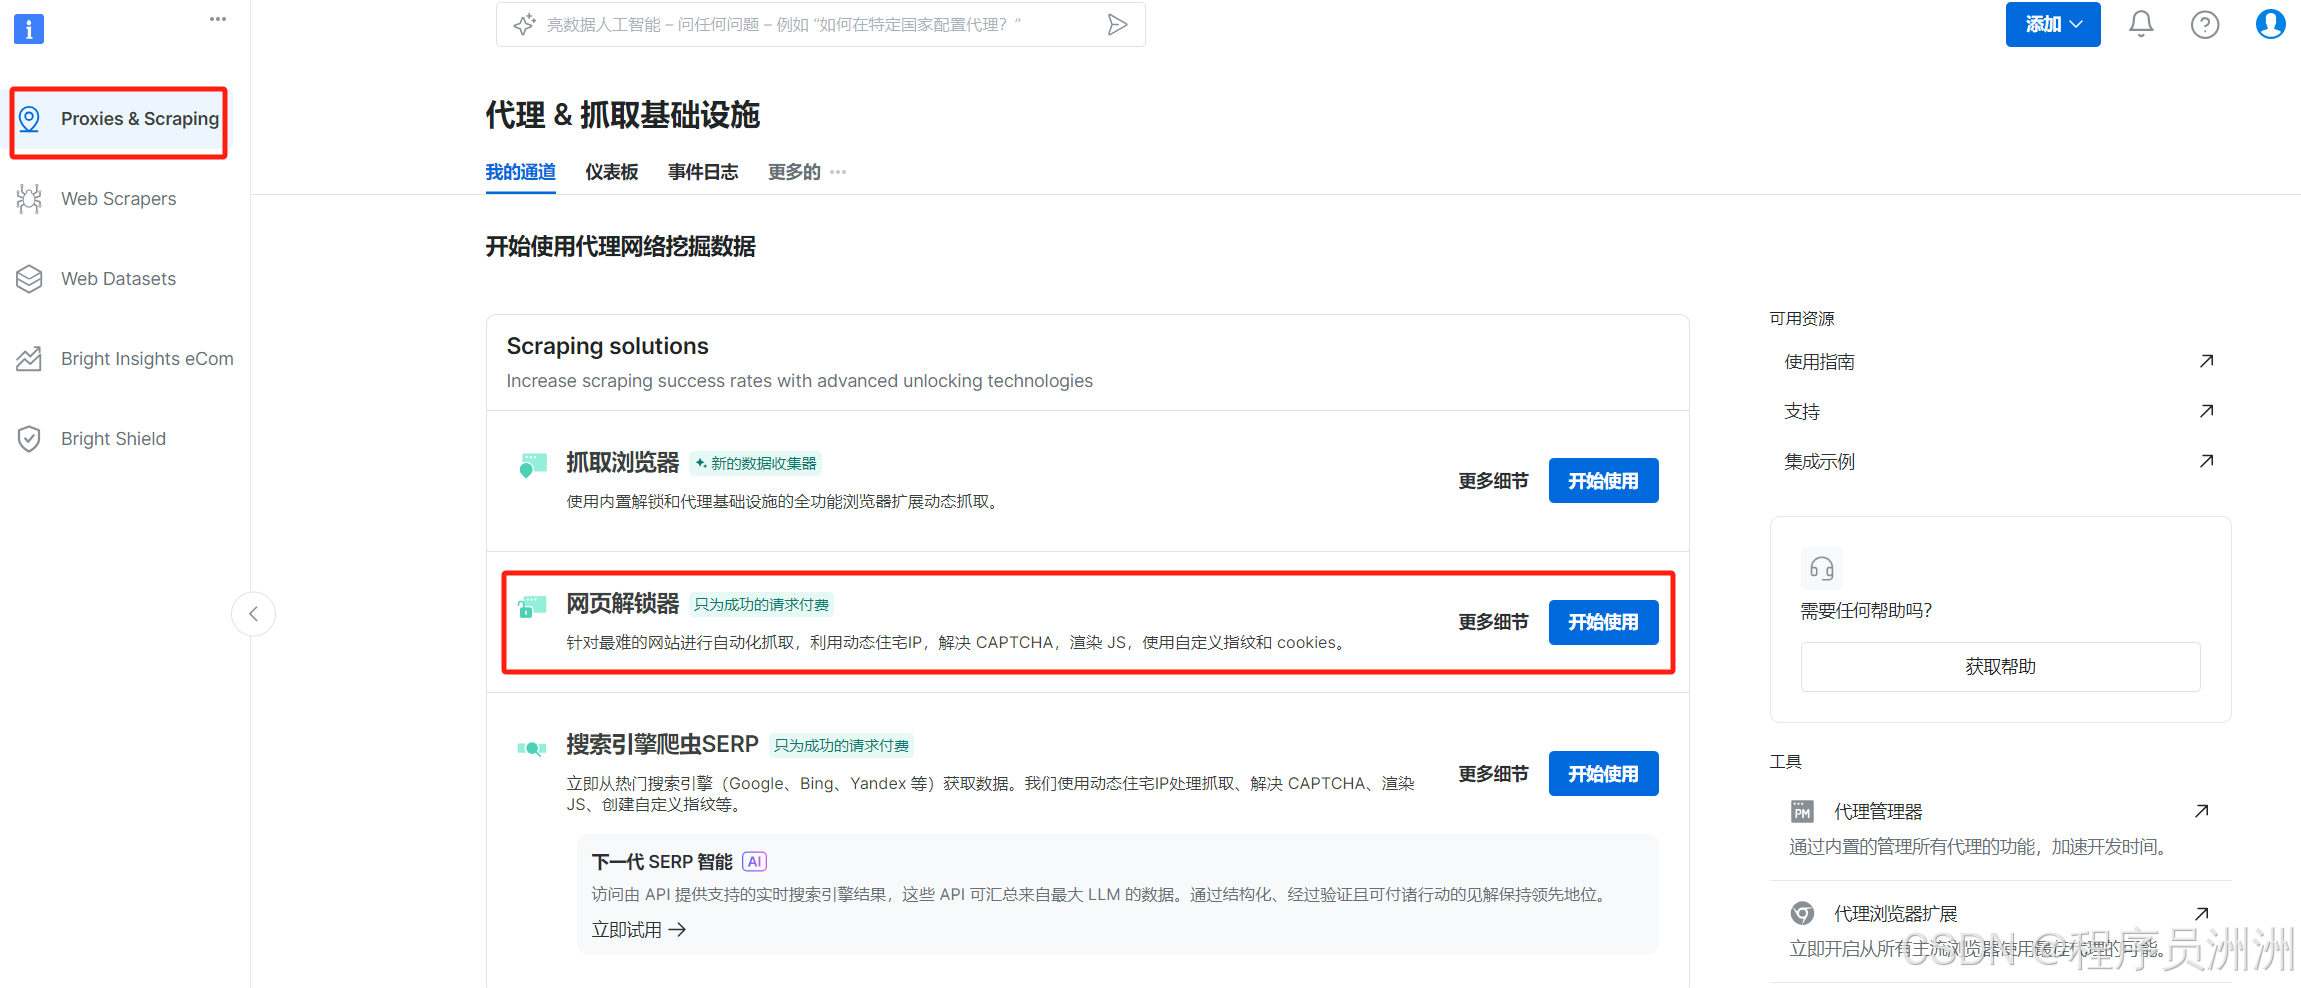
Task: Click the Proxies & Scraping location icon
Action: [30, 119]
